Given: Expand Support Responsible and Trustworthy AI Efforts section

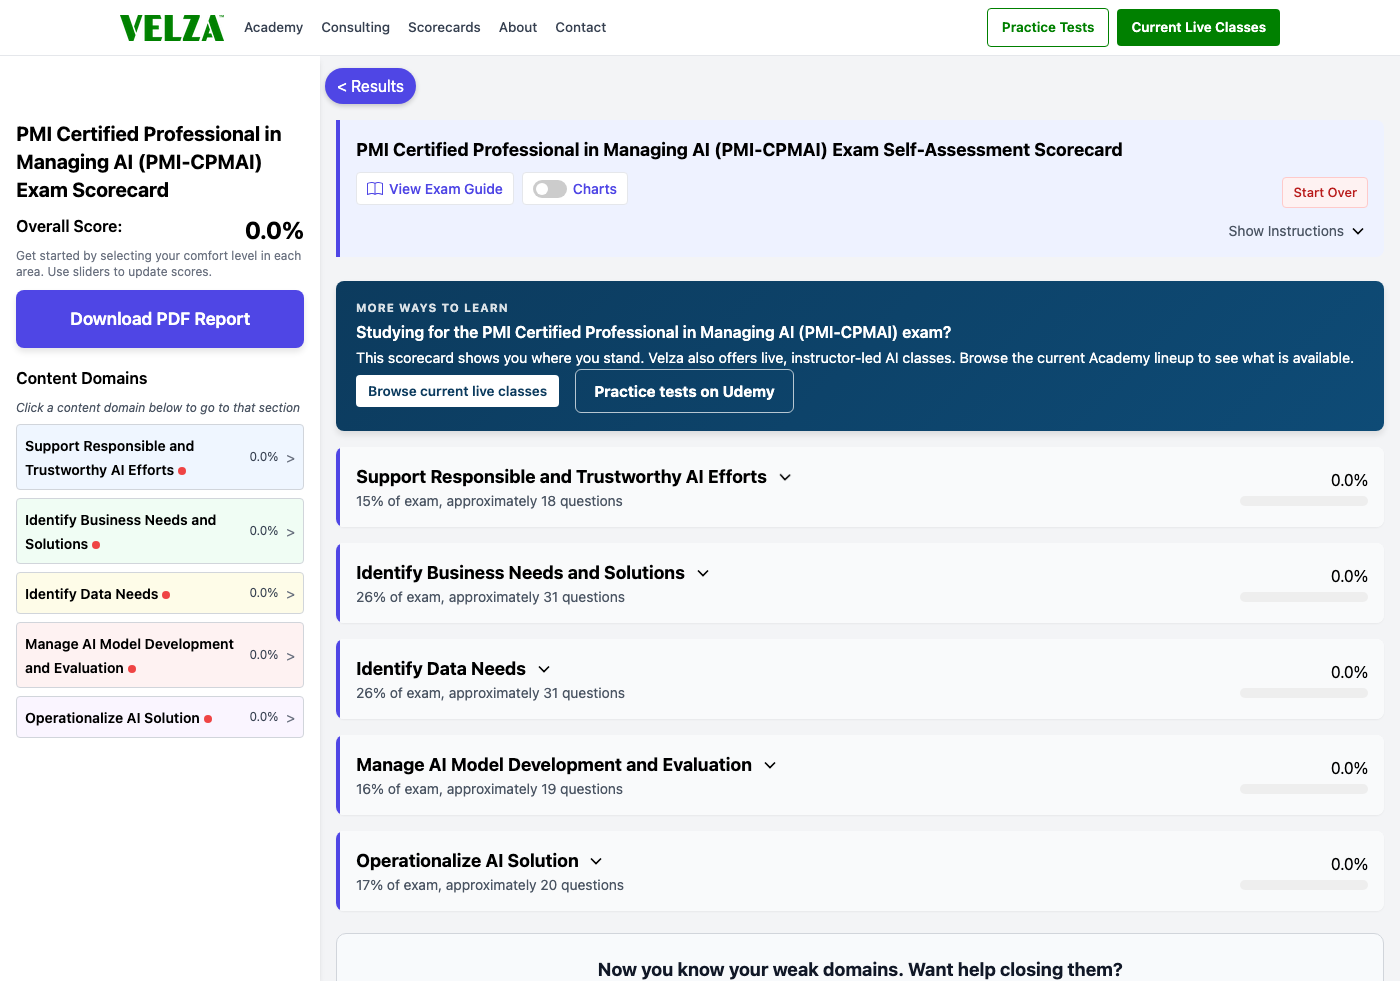Looking at the screenshot, I should pos(785,477).
